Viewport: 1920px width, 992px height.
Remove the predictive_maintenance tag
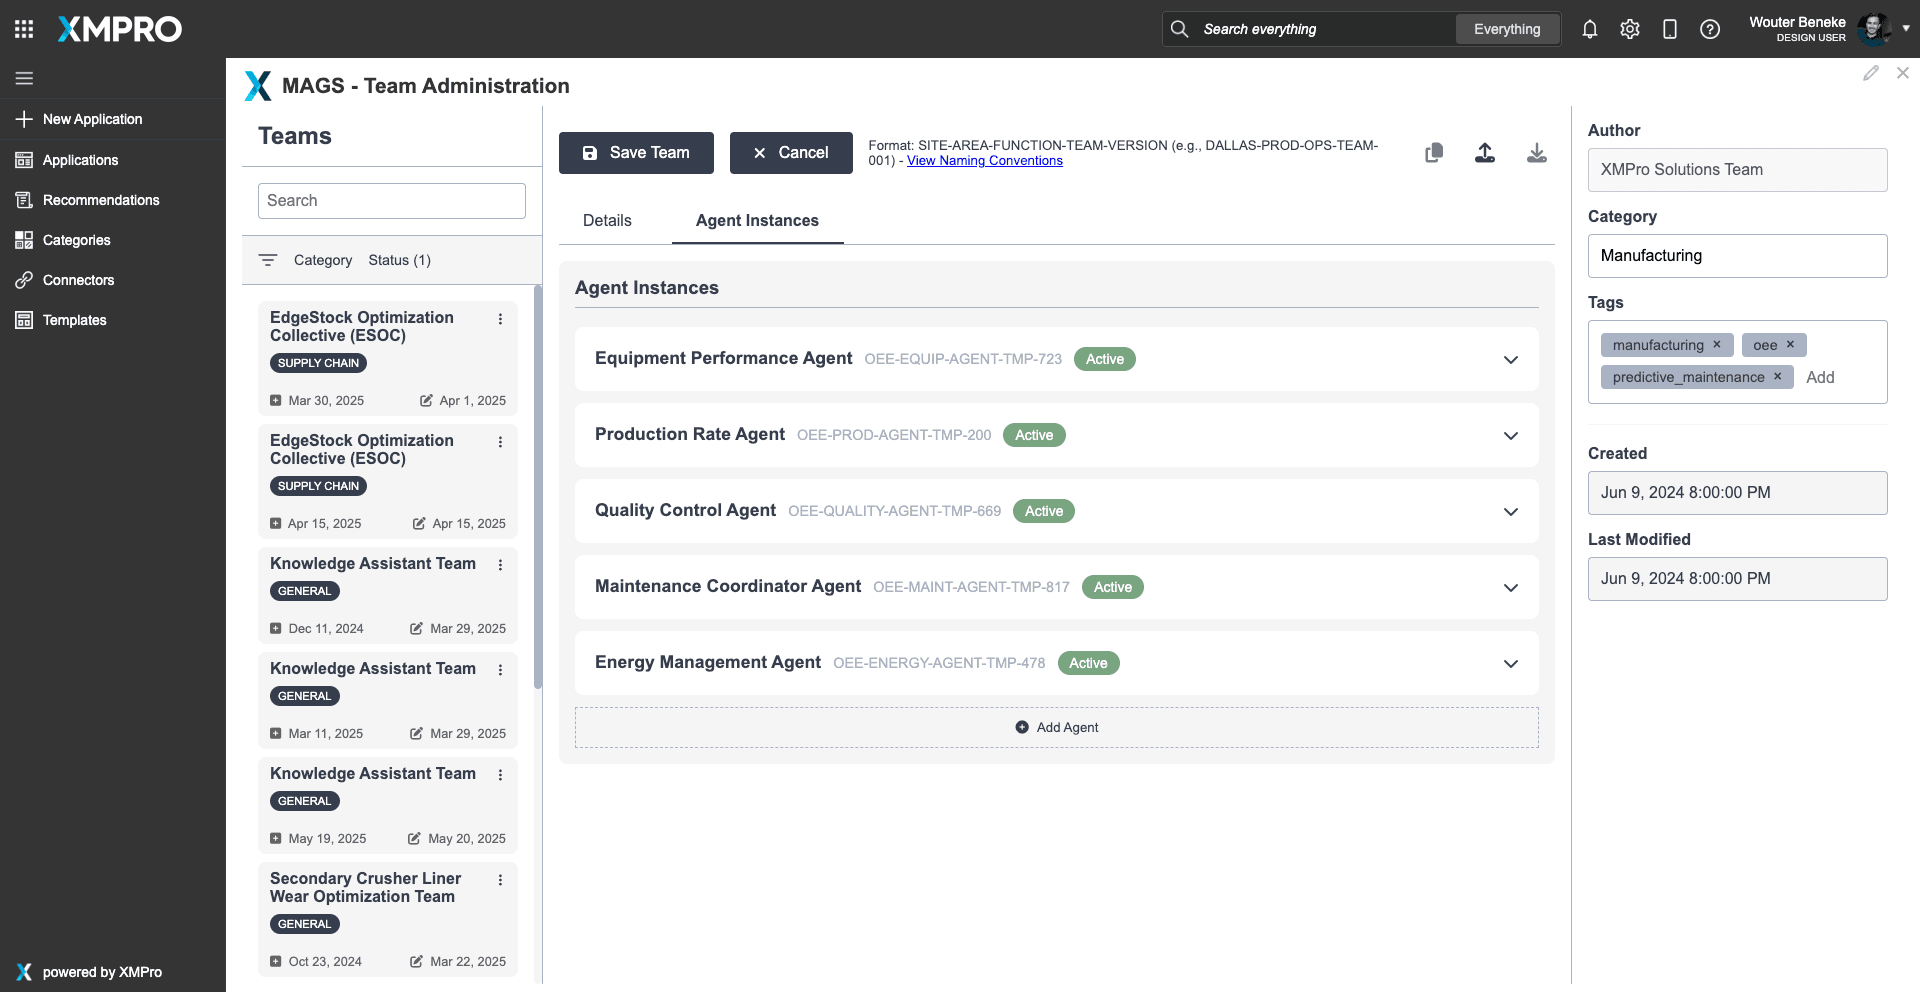1778,377
